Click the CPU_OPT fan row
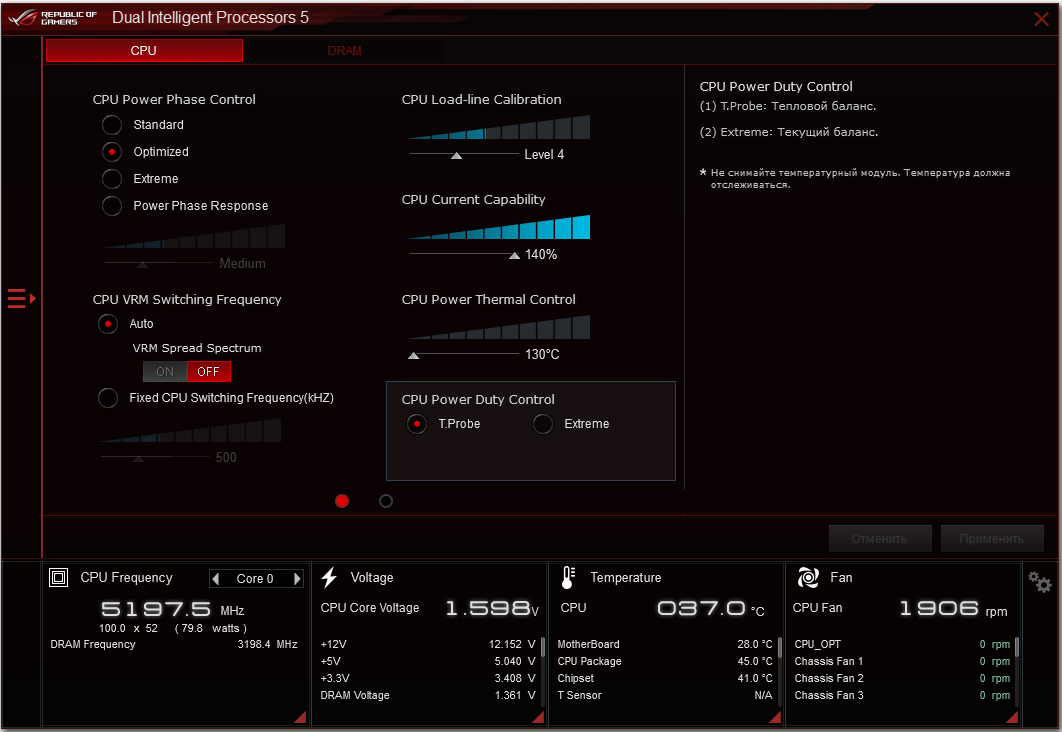 pos(902,644)
